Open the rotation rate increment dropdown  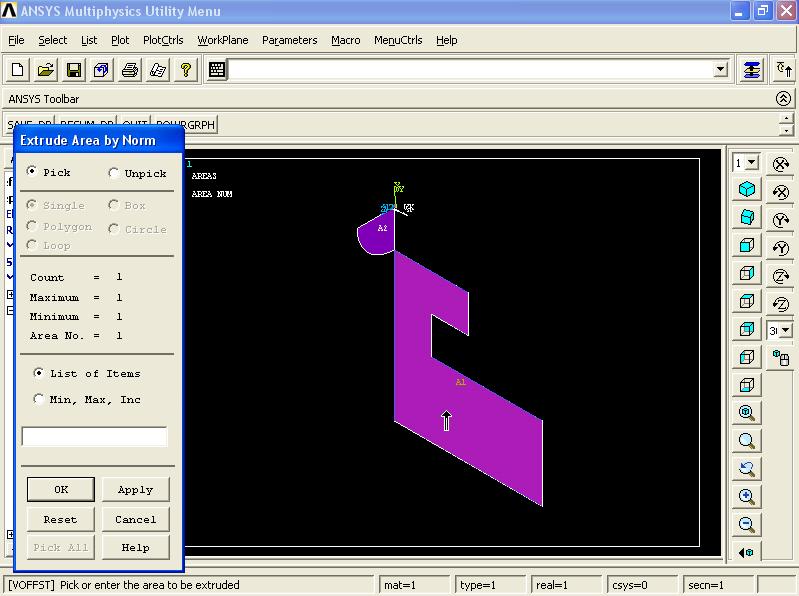pos(785,331)
